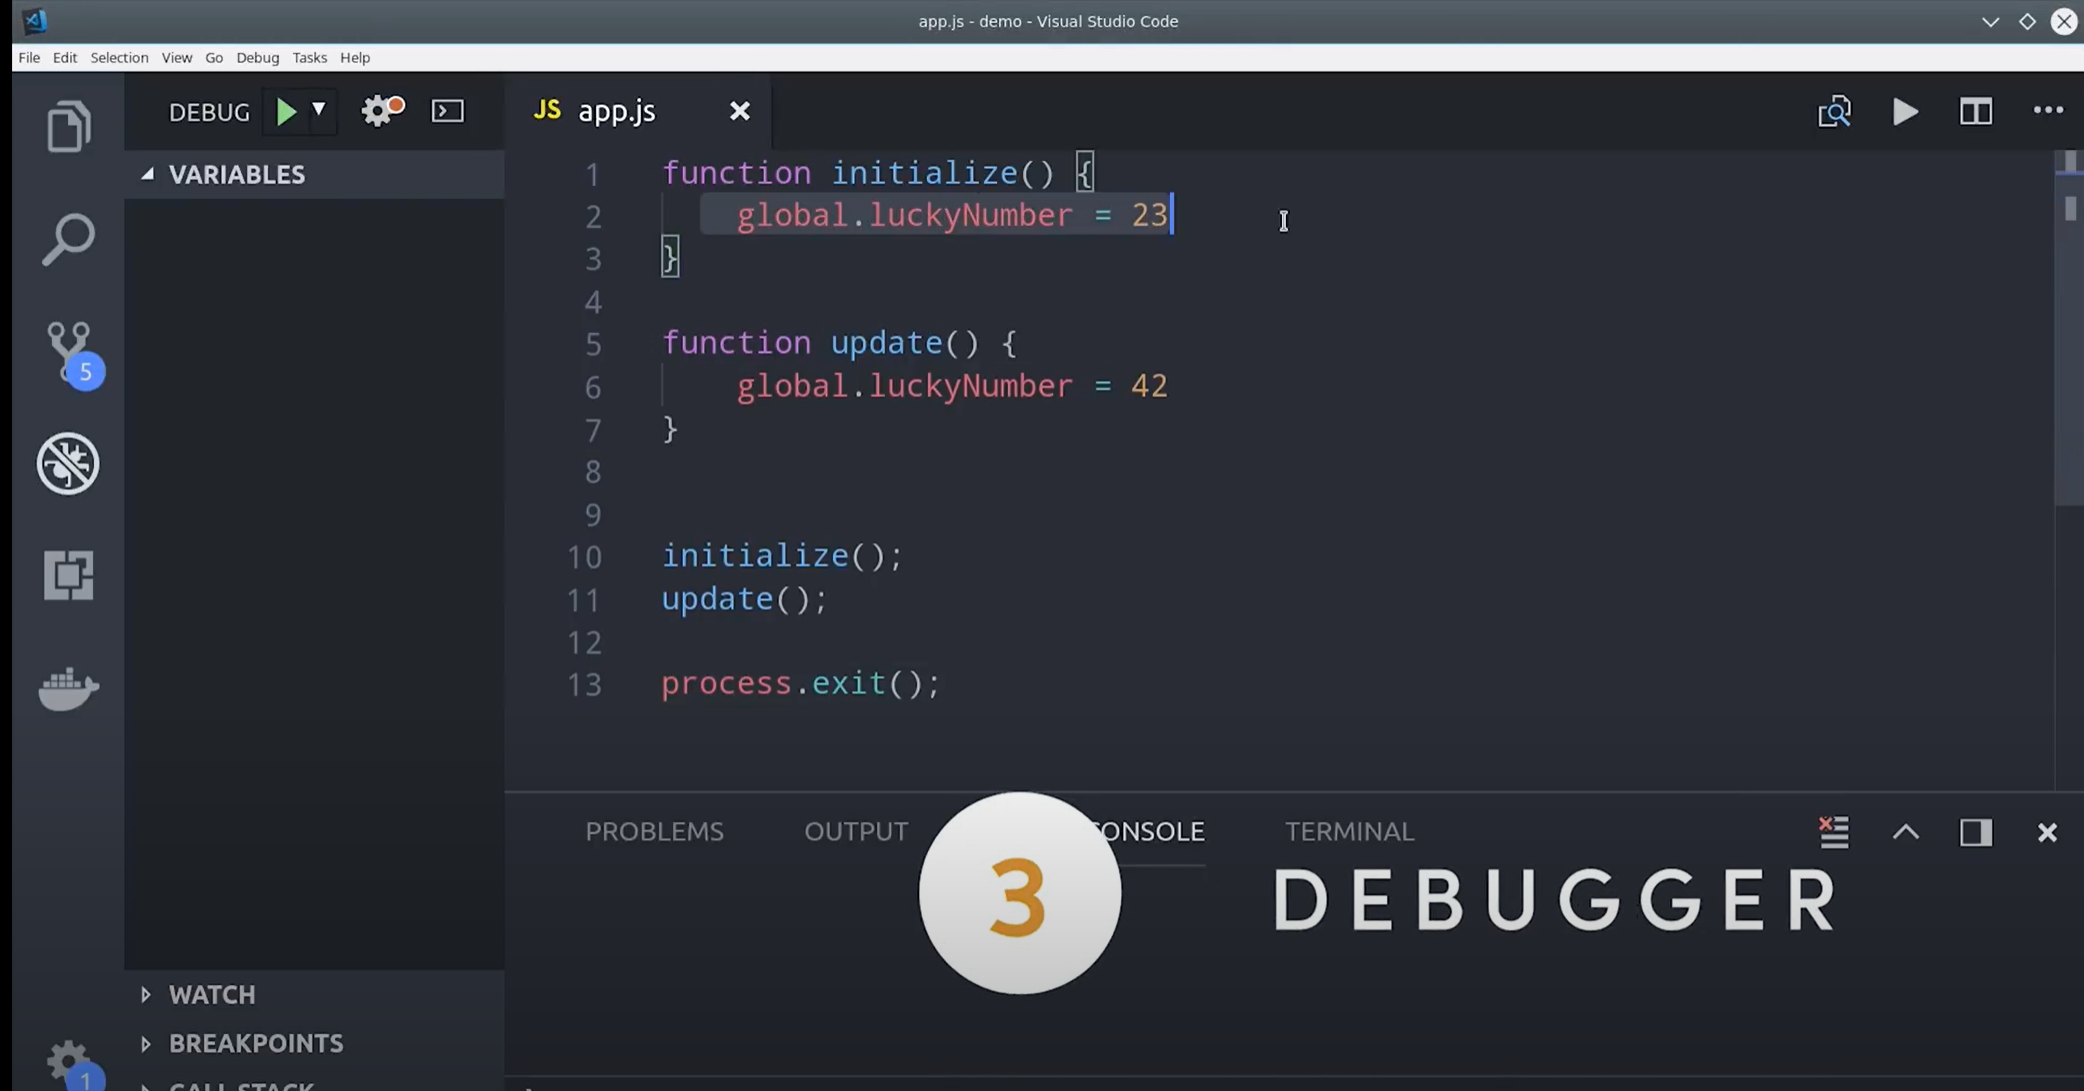
Task: Open the Docker view icon
Action: pos(68,688)
